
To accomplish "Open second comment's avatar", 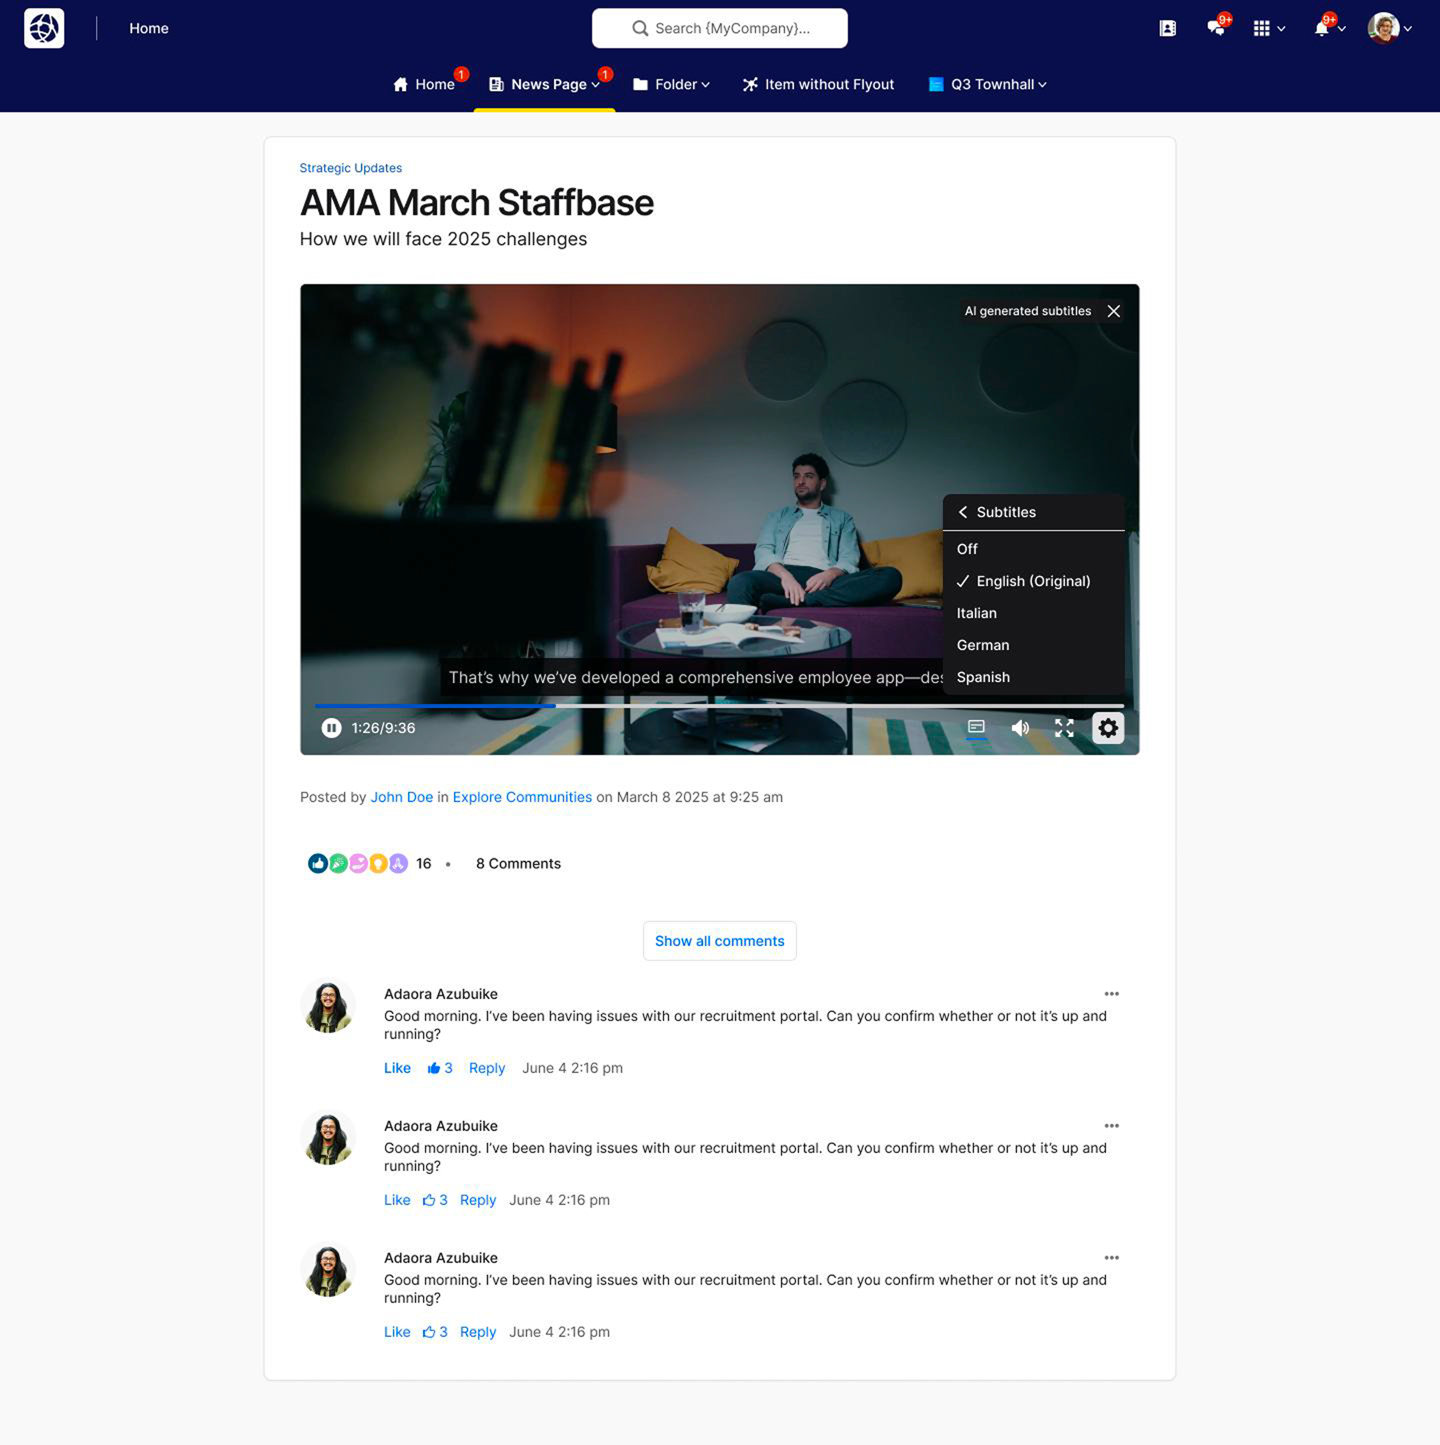I will click(x=328, y=1138).
